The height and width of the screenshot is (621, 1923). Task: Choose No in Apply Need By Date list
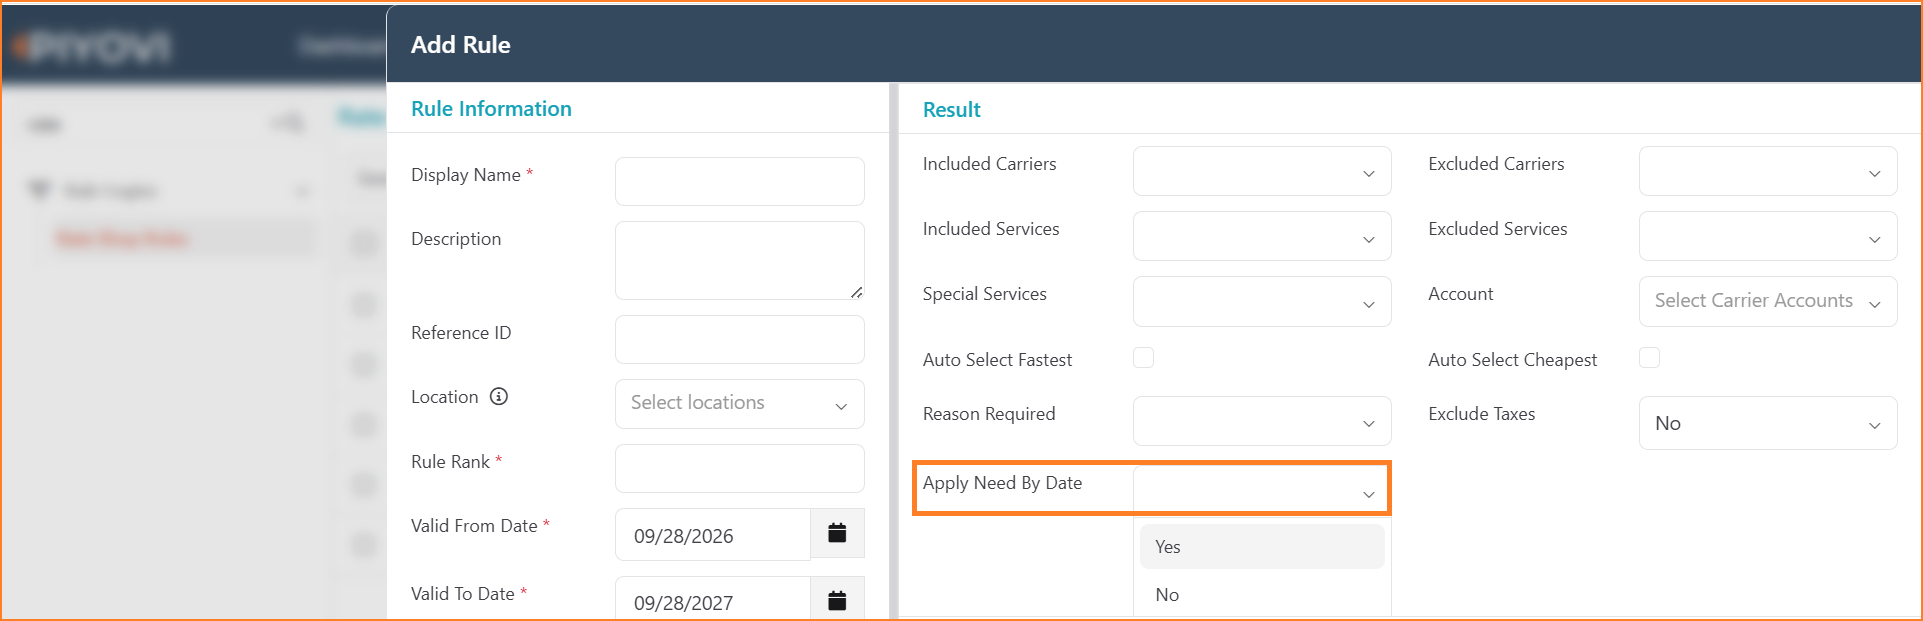(x=1262, y=595)
